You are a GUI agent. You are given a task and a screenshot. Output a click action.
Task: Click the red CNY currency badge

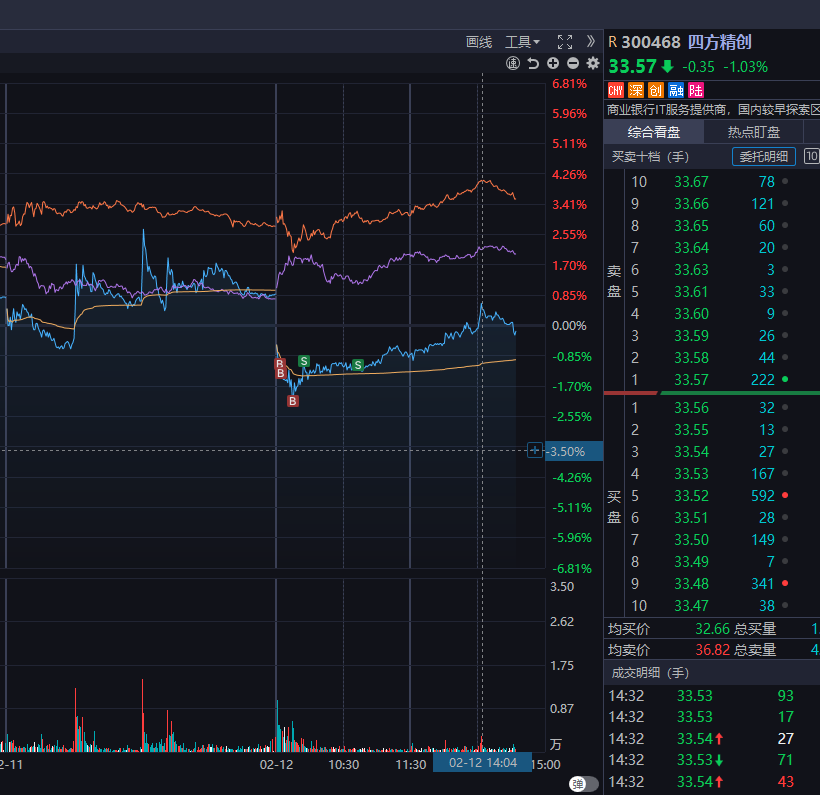coord(616,90)
